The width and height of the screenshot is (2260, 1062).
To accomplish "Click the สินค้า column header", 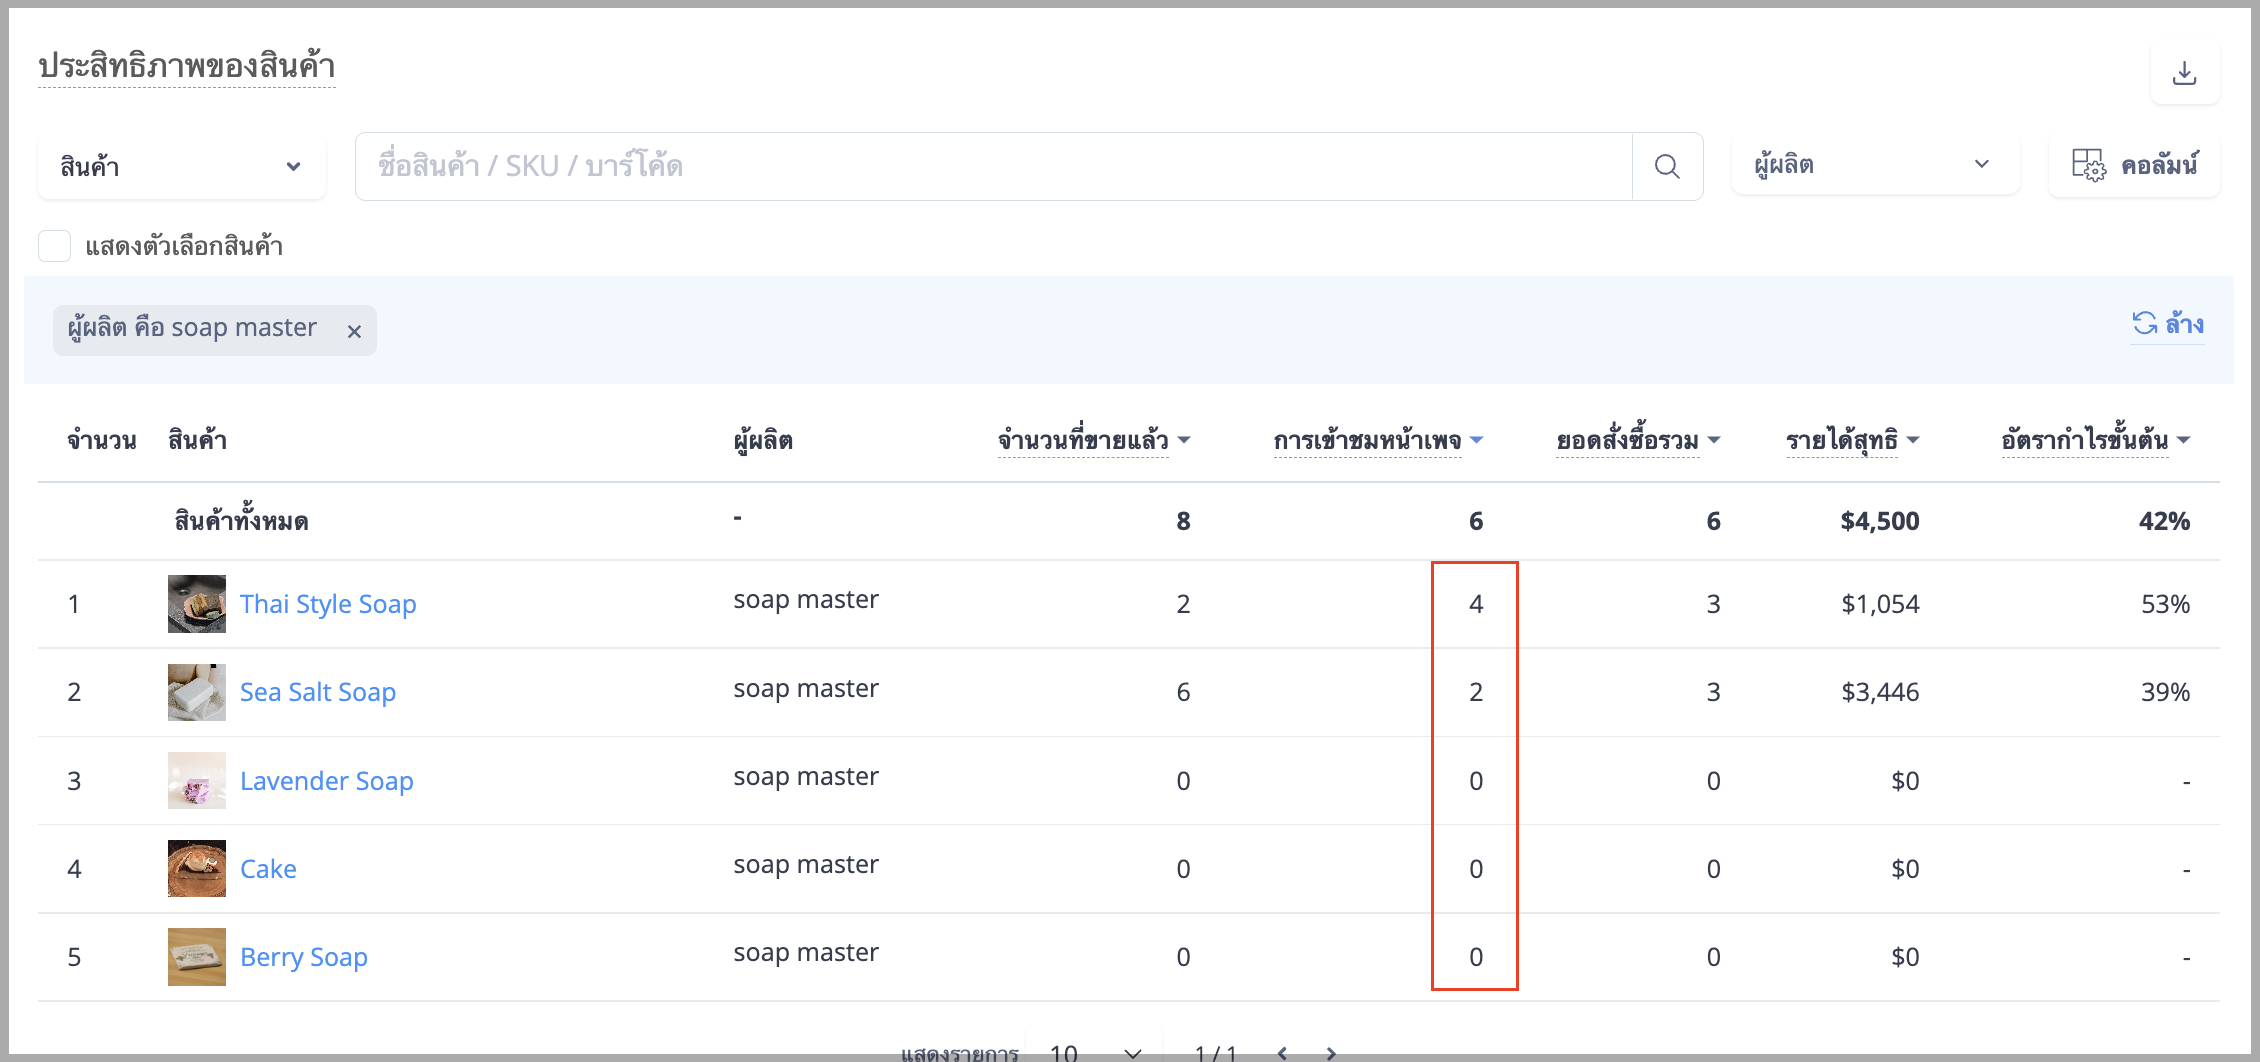I will pyautogui.click(x=198, y=440).
